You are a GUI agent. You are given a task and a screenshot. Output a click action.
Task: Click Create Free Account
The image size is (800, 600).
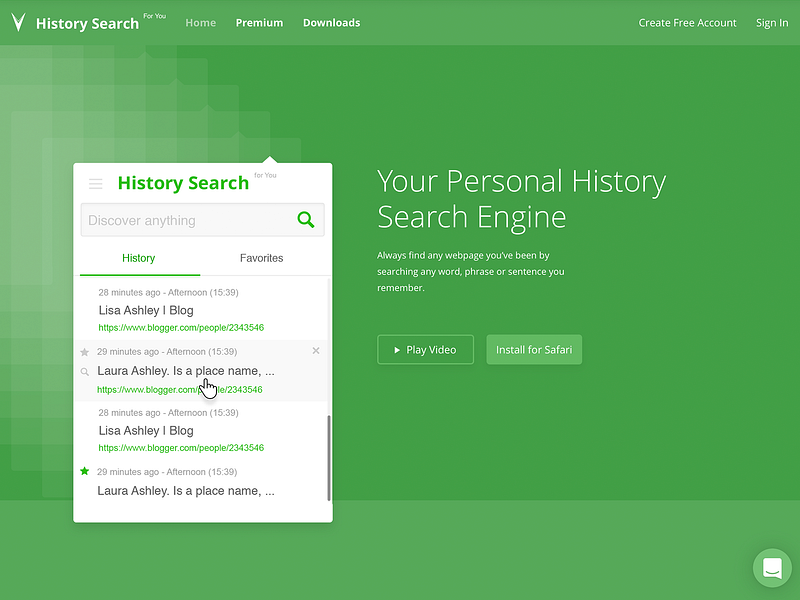point(687,22)
